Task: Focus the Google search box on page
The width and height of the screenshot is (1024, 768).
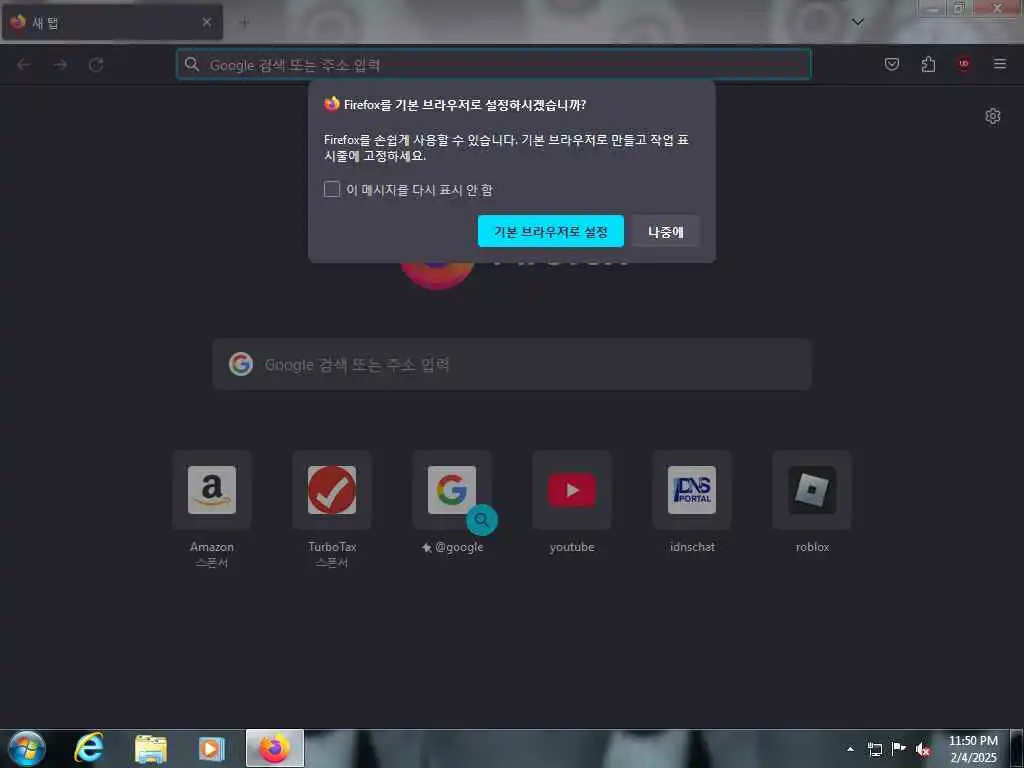Action: click(512, 364)
